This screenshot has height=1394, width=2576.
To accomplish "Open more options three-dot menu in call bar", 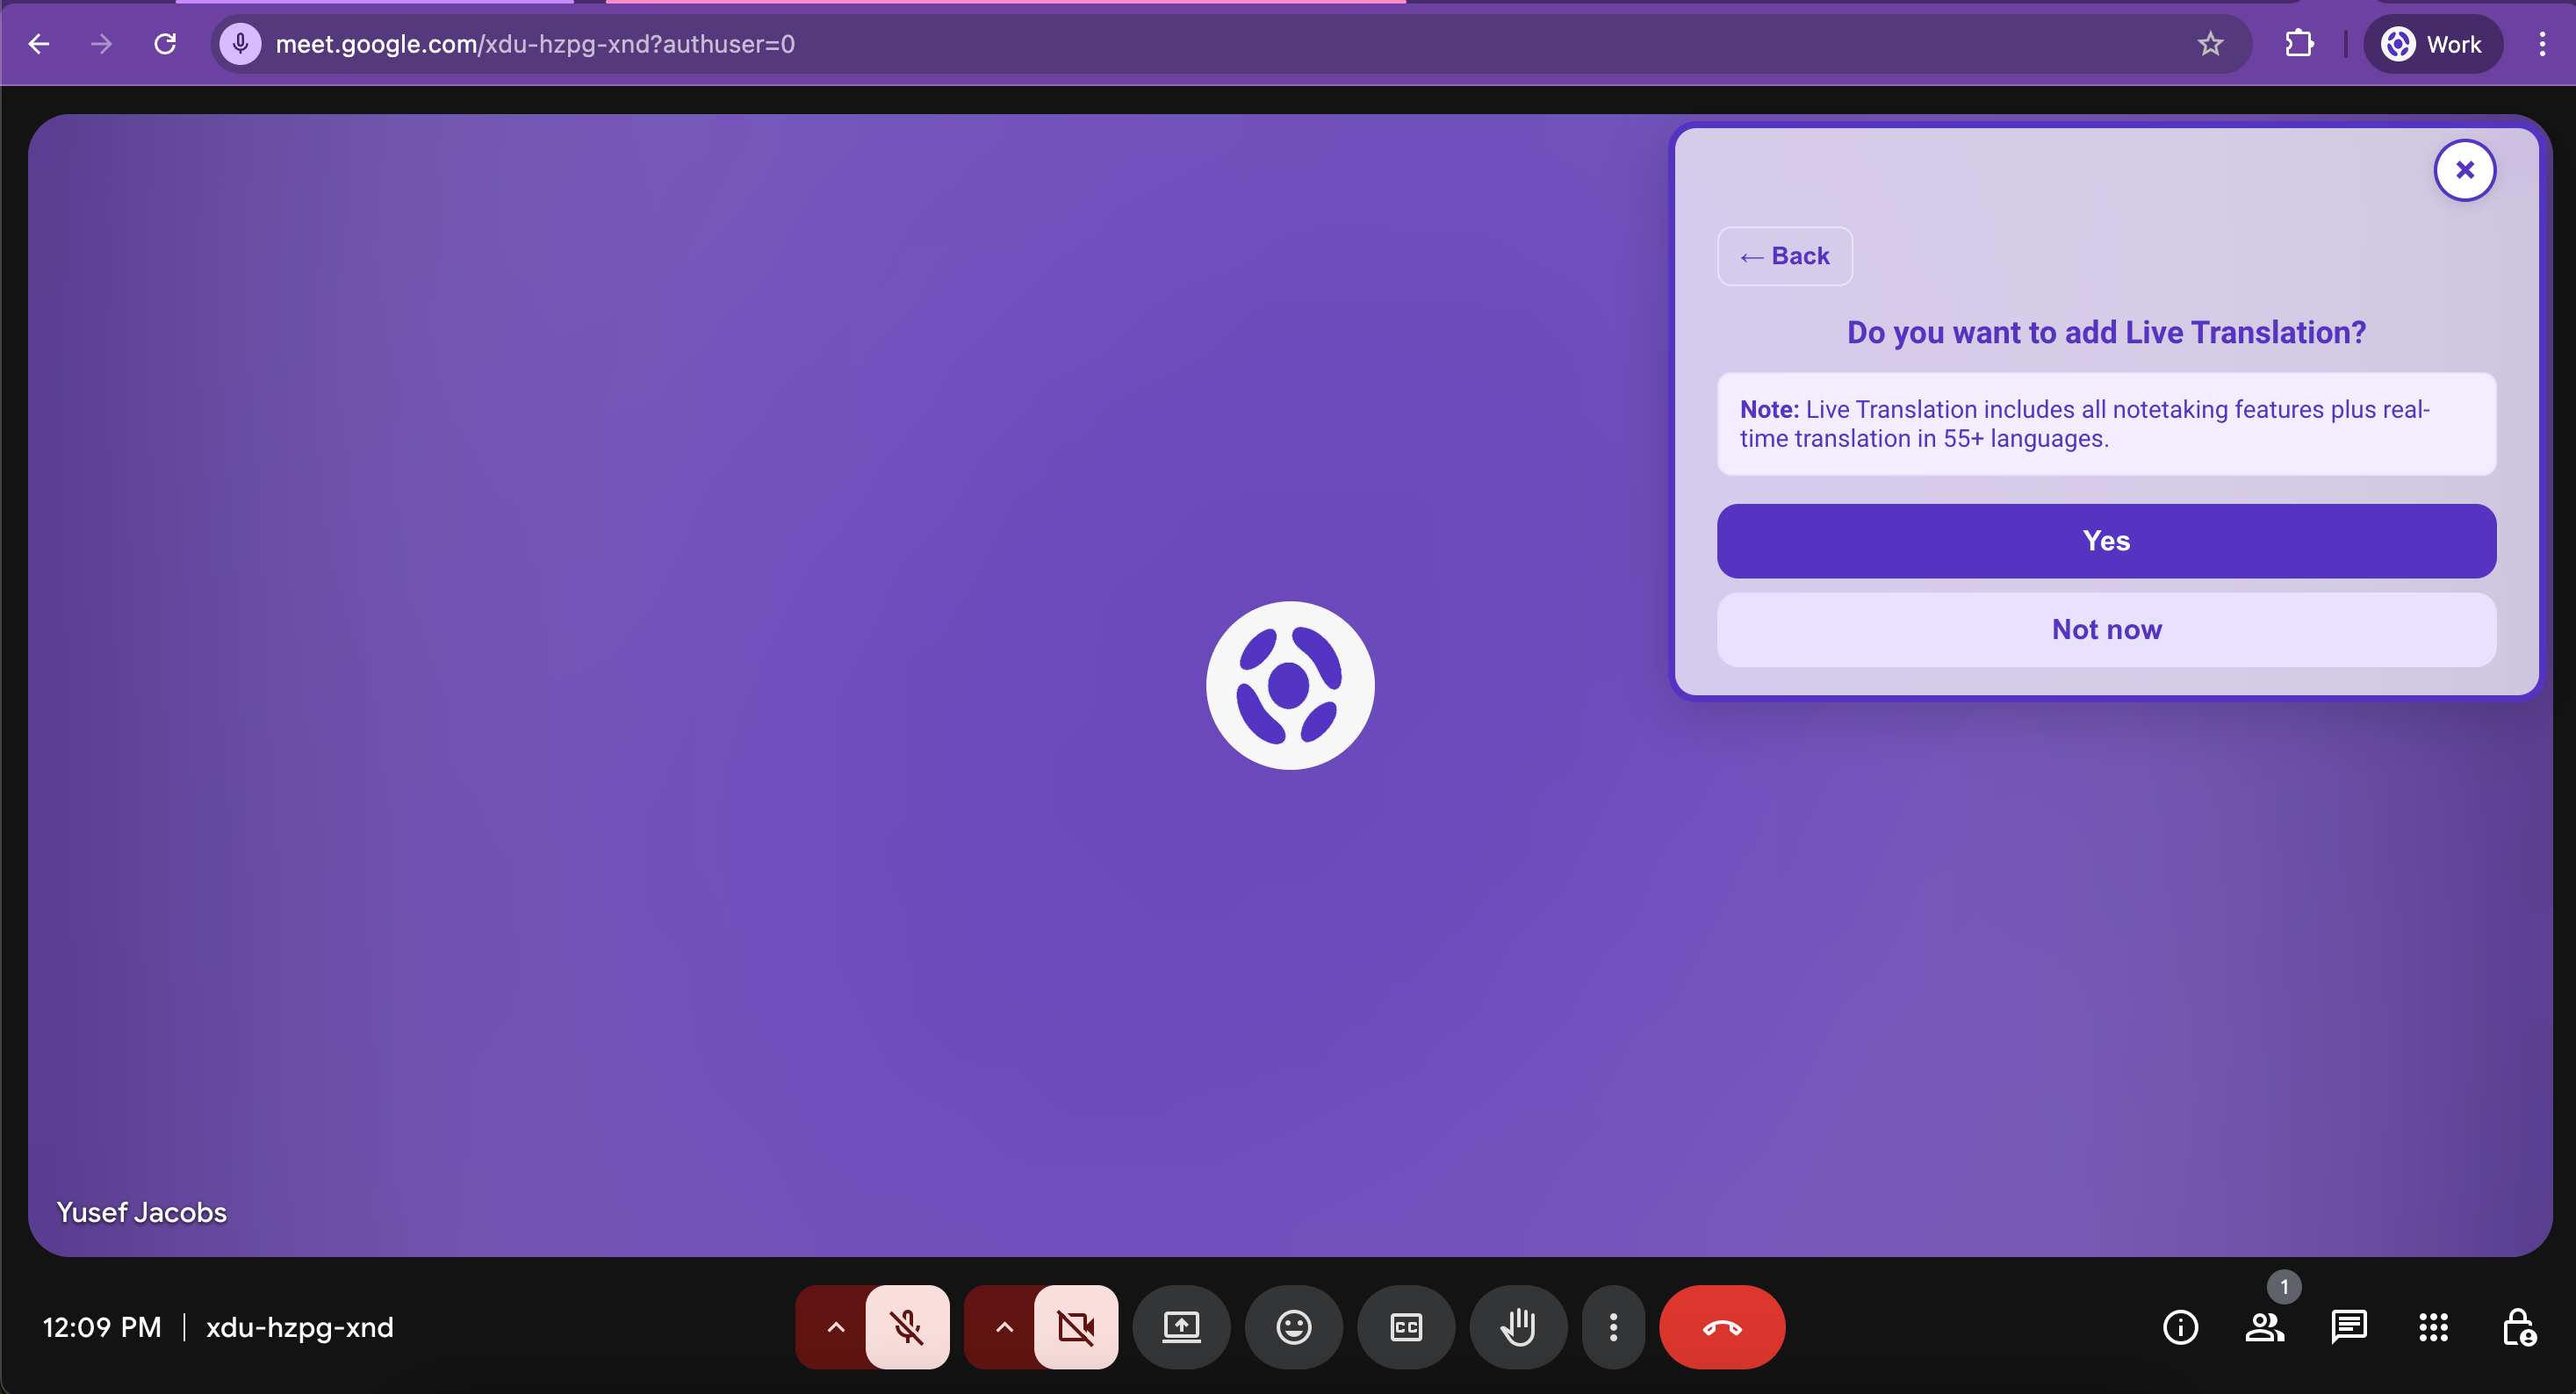I will [x=1612, y=1327].
